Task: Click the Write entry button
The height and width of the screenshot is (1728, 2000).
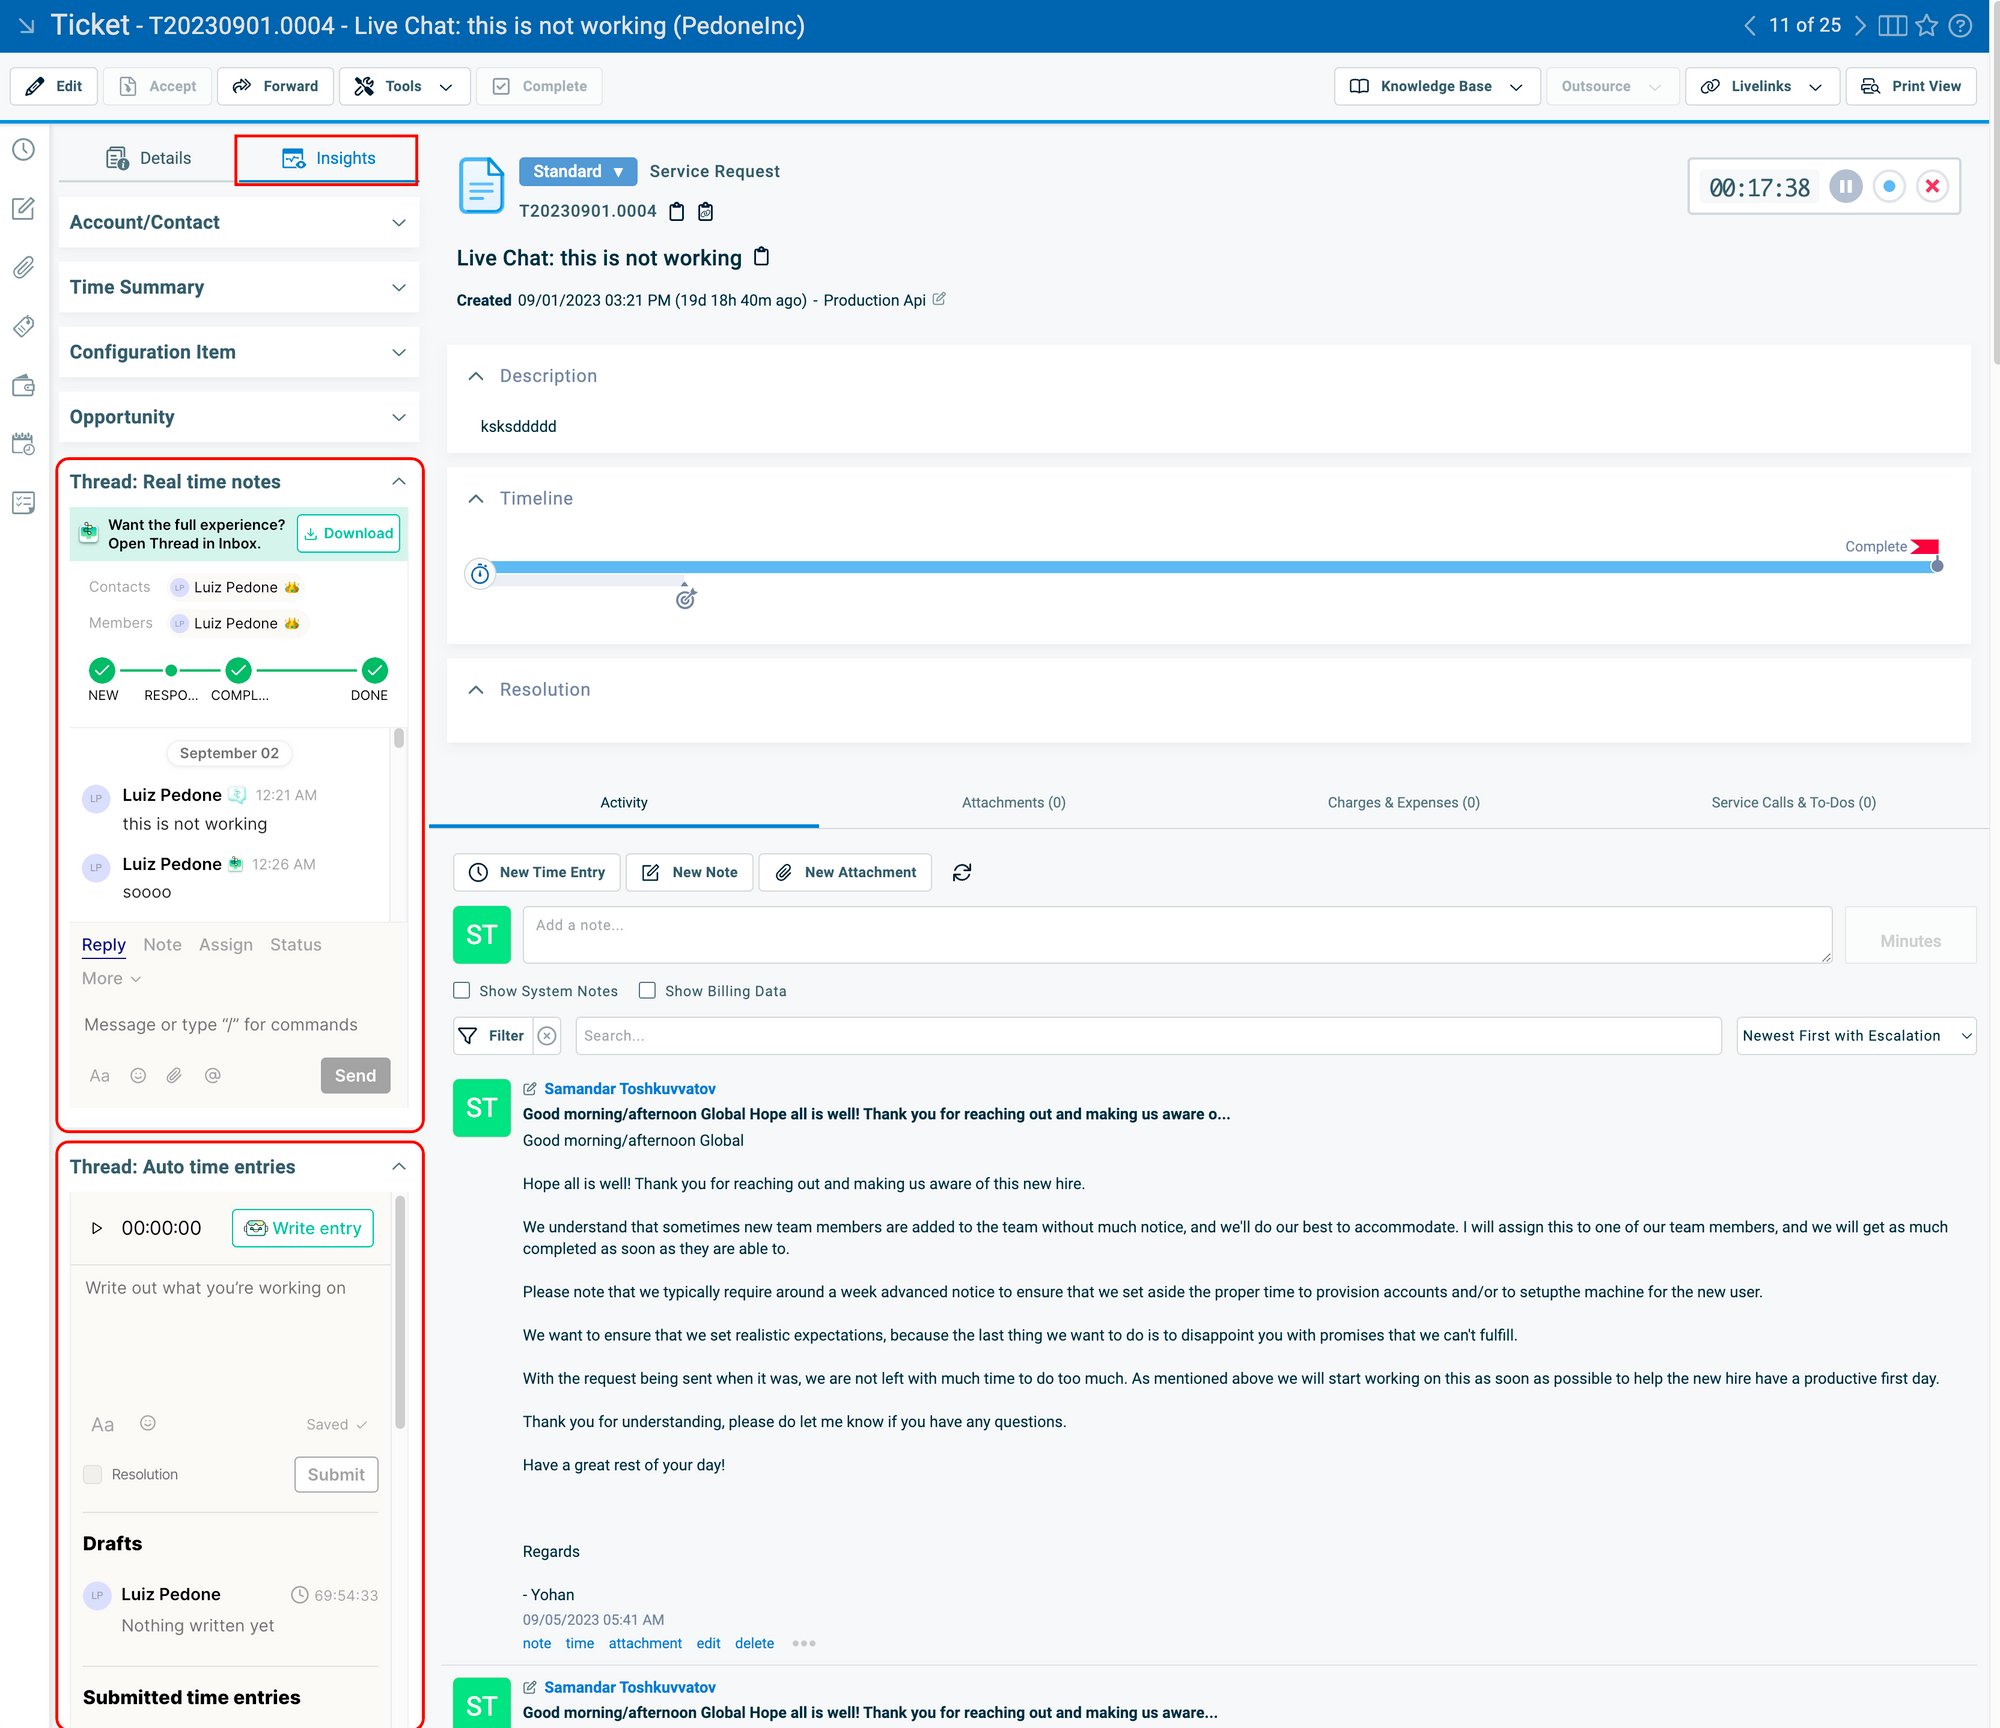Action: [303, 1228]
